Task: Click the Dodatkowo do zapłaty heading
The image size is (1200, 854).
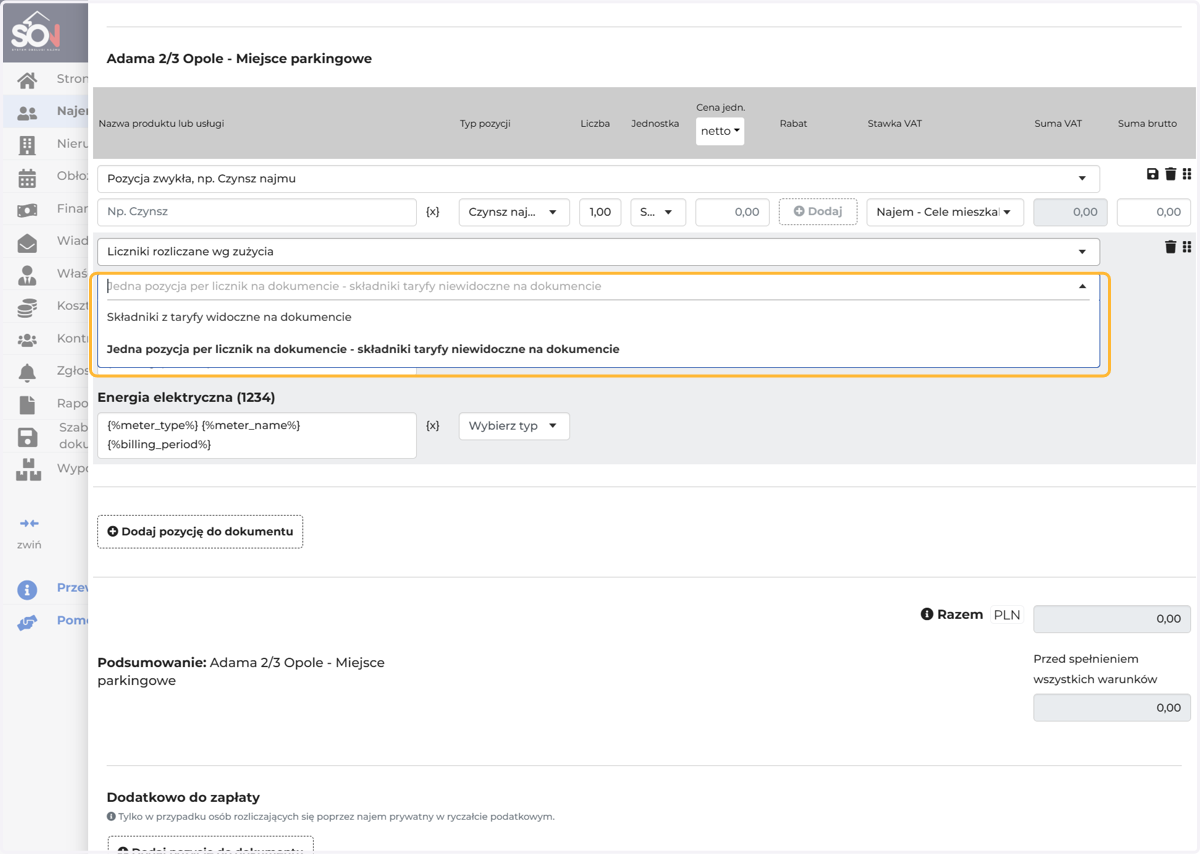Action: click(x=183, y=797)
